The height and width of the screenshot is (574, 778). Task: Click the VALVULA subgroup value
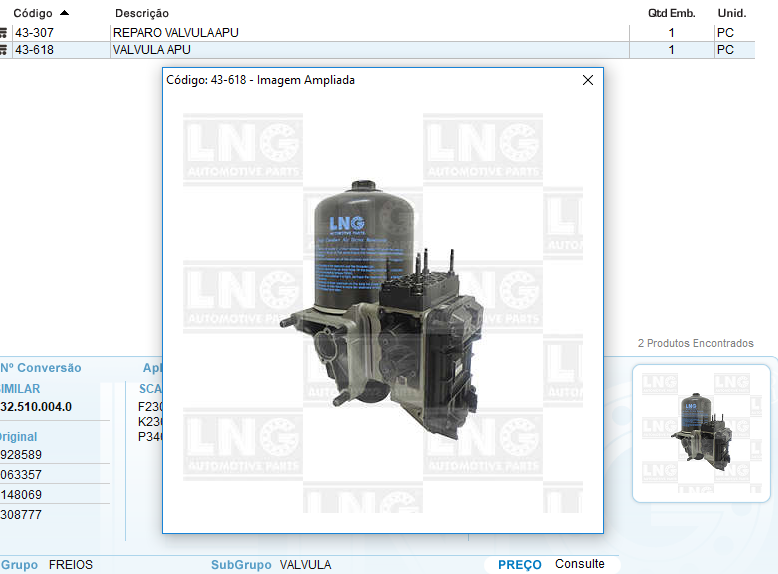point(305,565)
